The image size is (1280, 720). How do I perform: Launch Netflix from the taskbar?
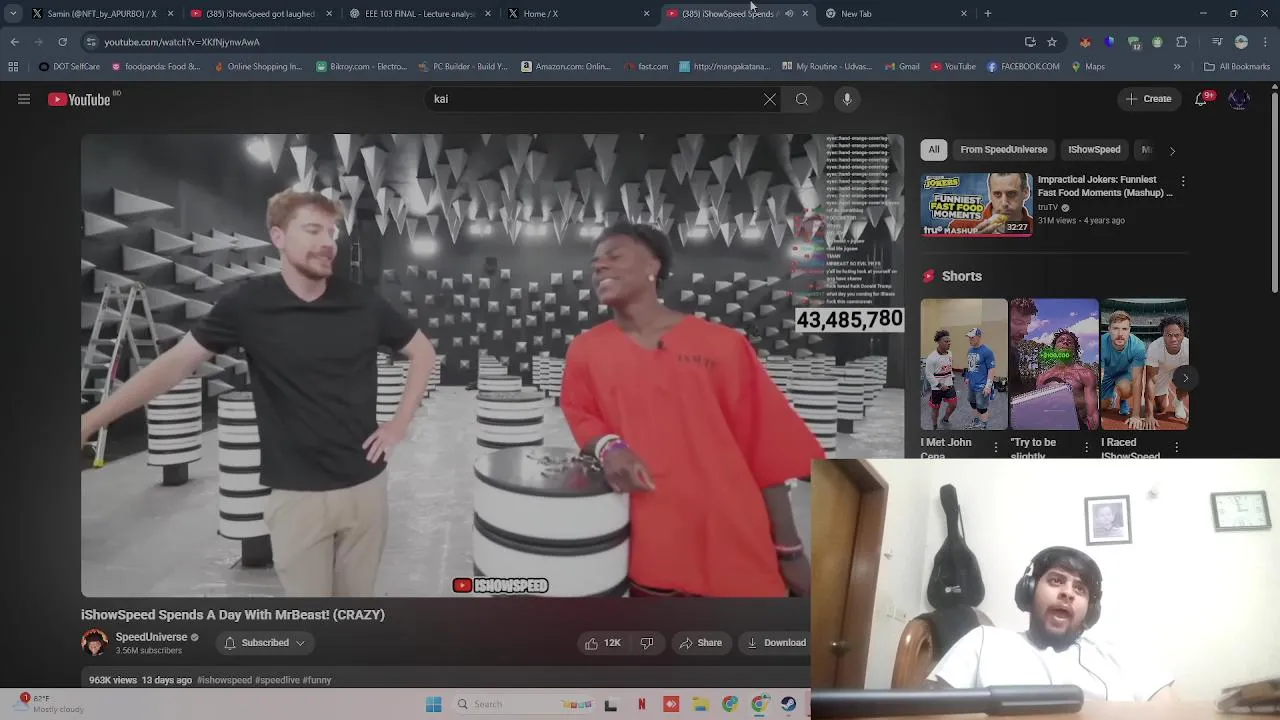tap(642, 704)
